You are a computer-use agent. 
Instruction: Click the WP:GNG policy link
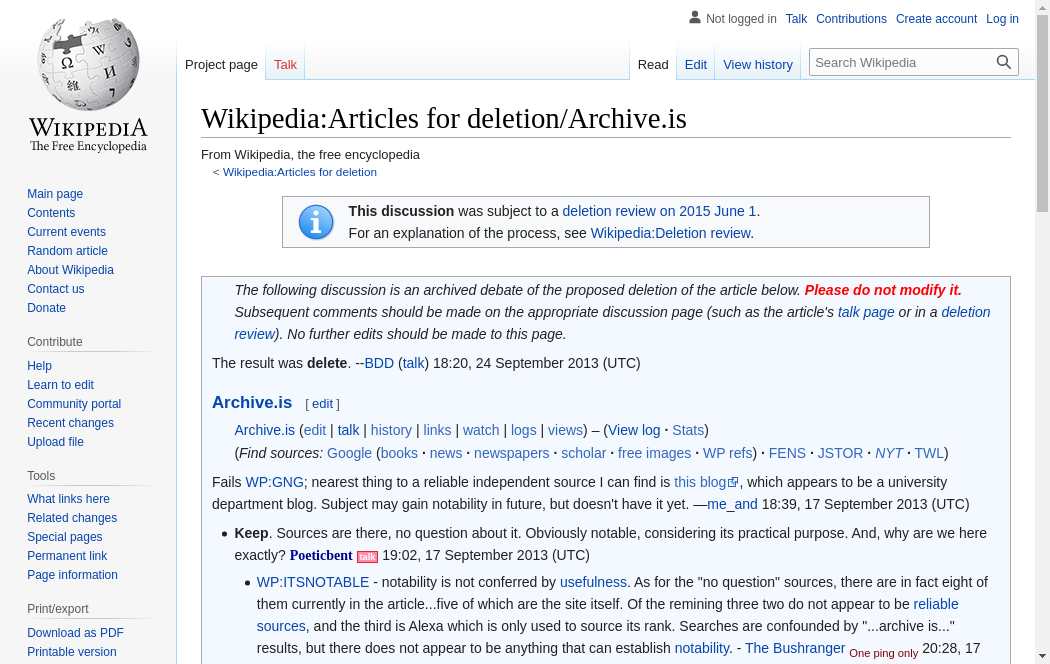pos(274,482)
